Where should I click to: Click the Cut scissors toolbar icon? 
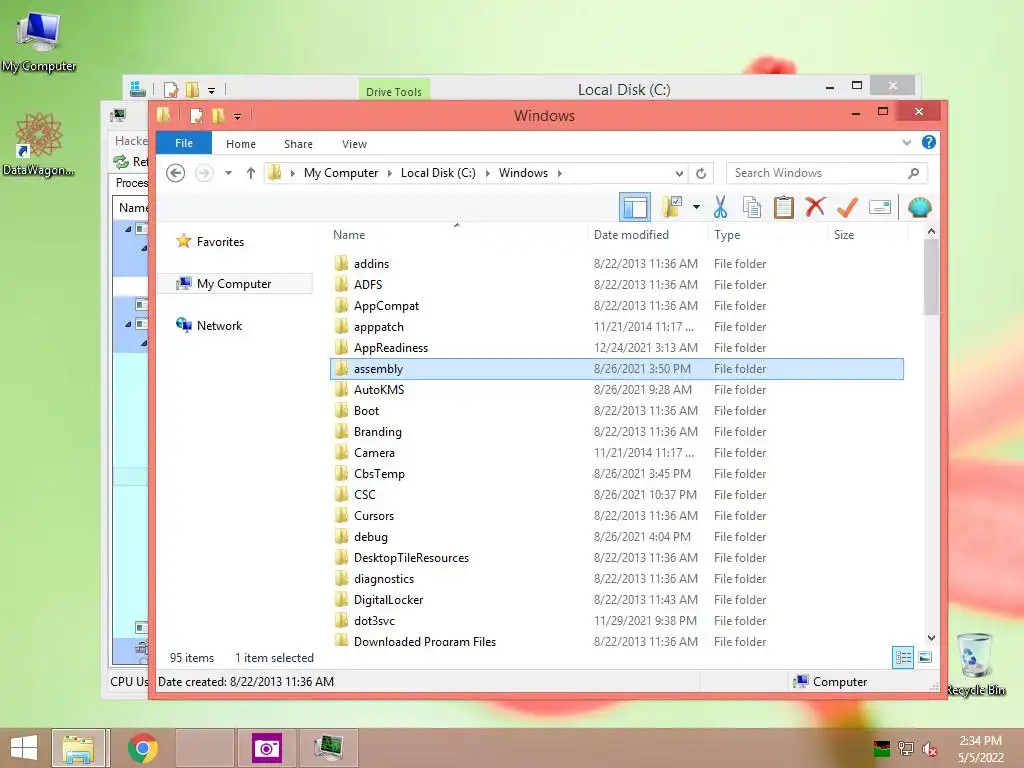point(720,208)
